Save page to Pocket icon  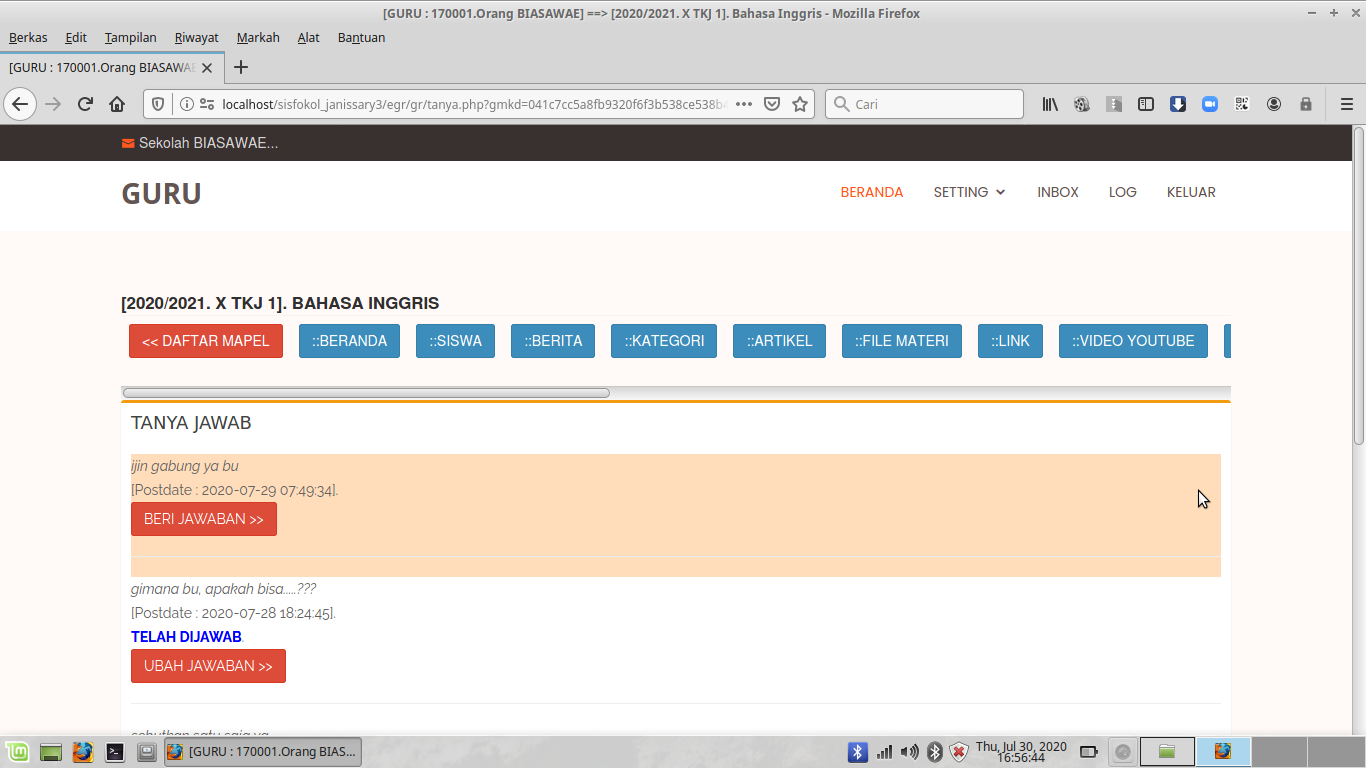[772, 104]
